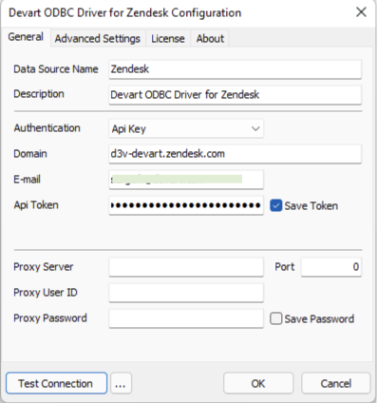Viewport: 377px width, 403px height.
Task: Enable the Save Password checkbox
Action: point(276,319)
